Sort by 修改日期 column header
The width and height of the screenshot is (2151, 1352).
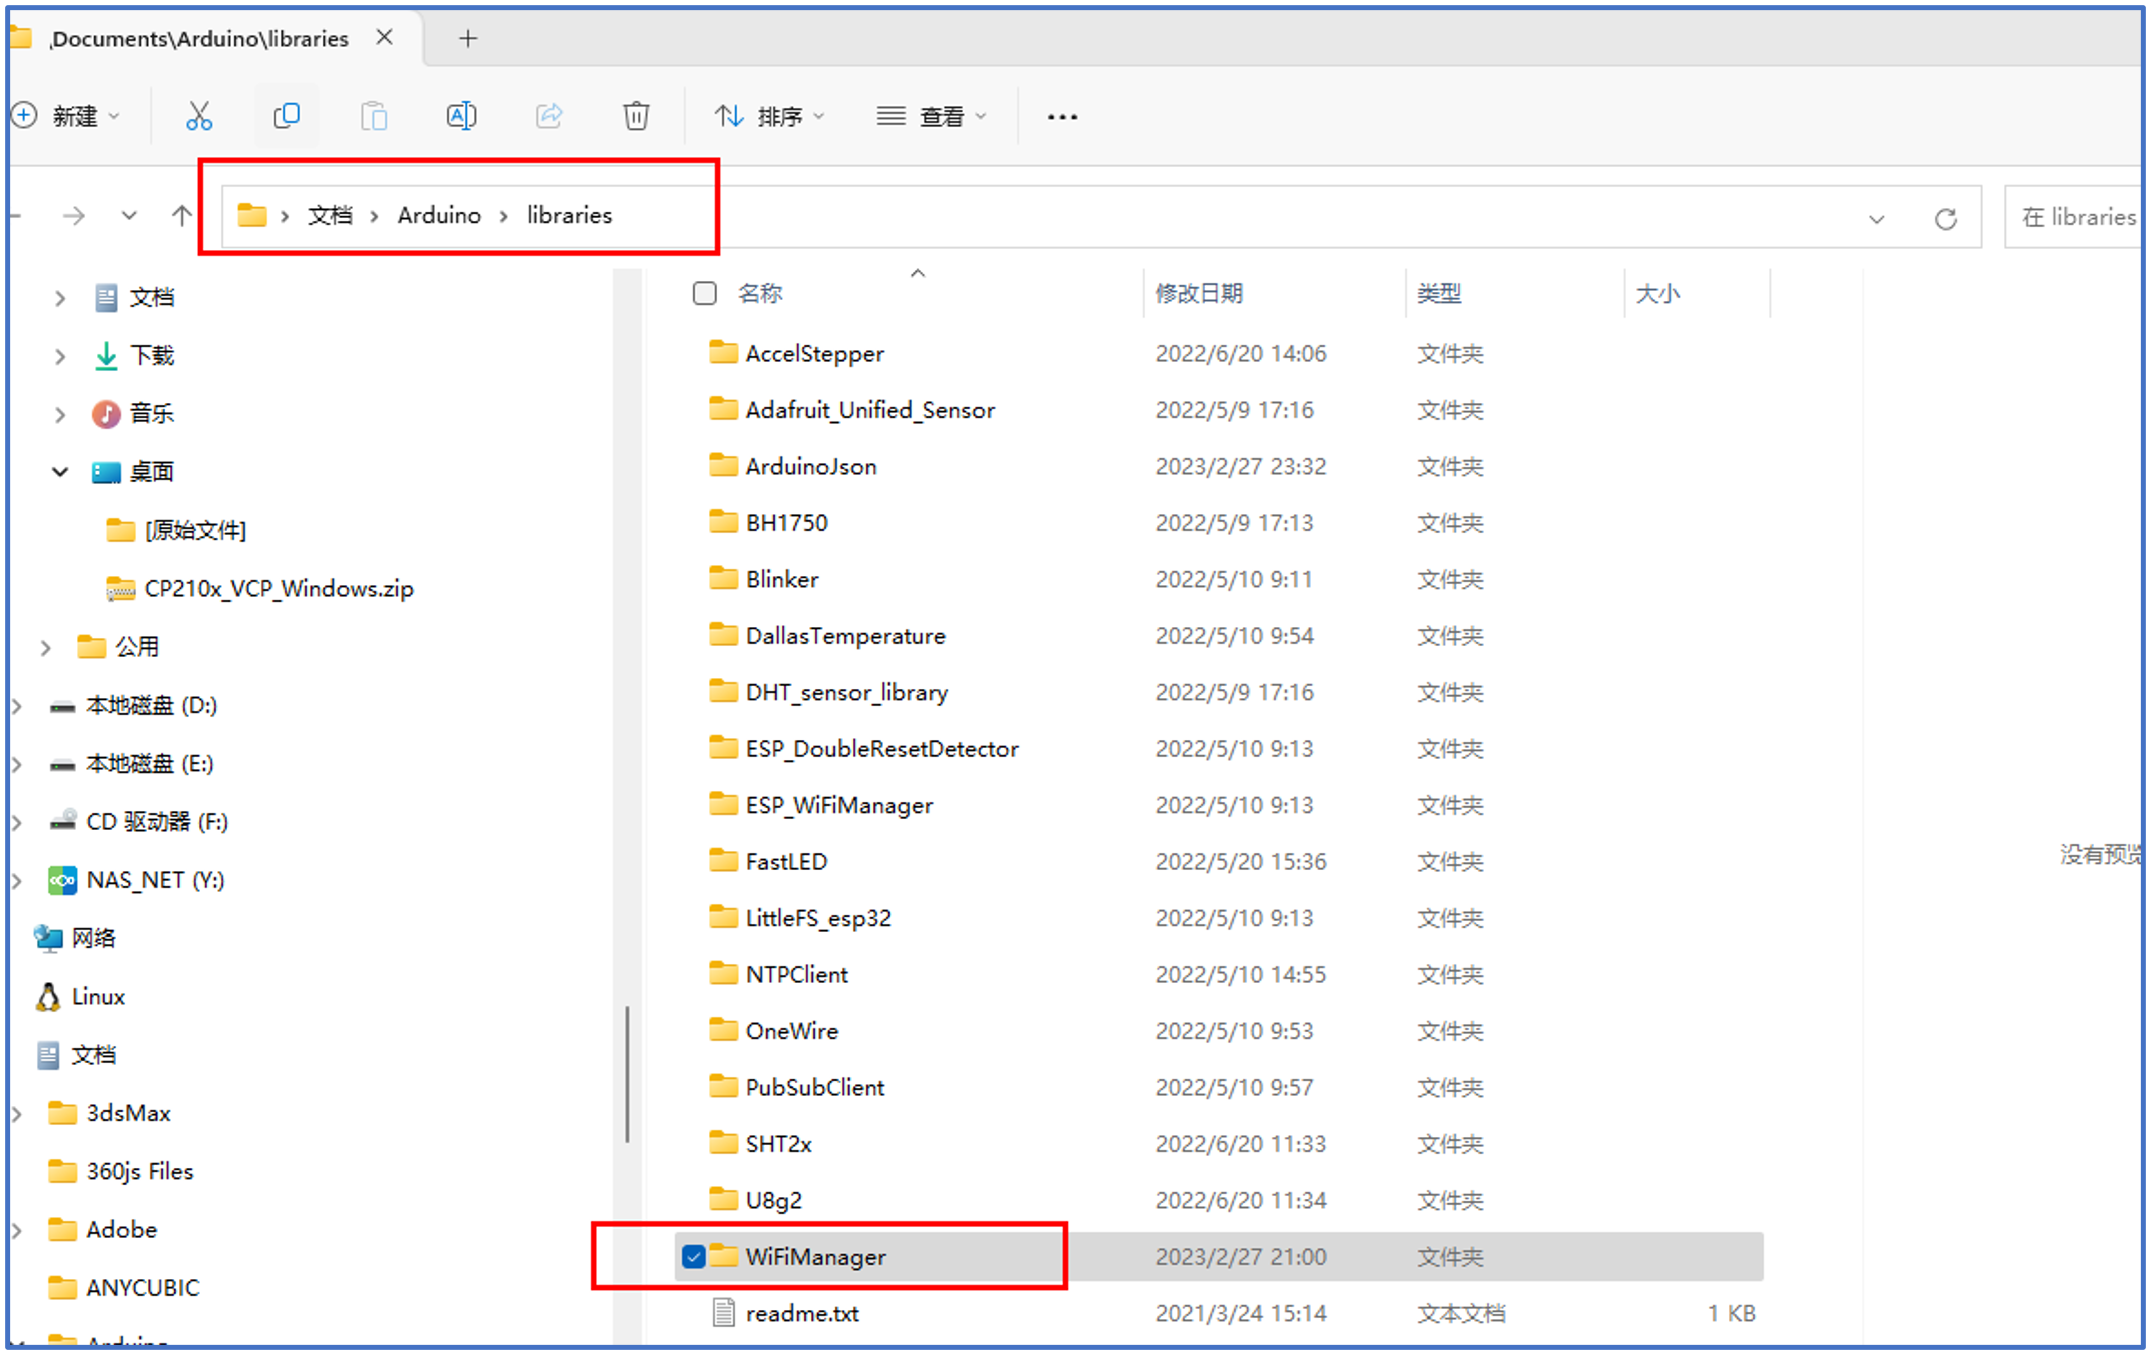(1199, 293)
